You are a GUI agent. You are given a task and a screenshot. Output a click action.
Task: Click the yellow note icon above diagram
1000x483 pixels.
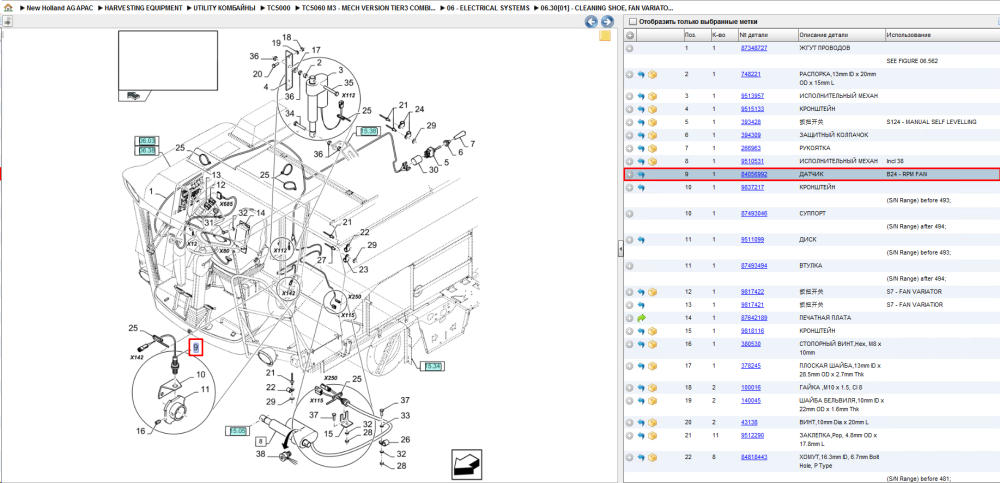point(605,36)
